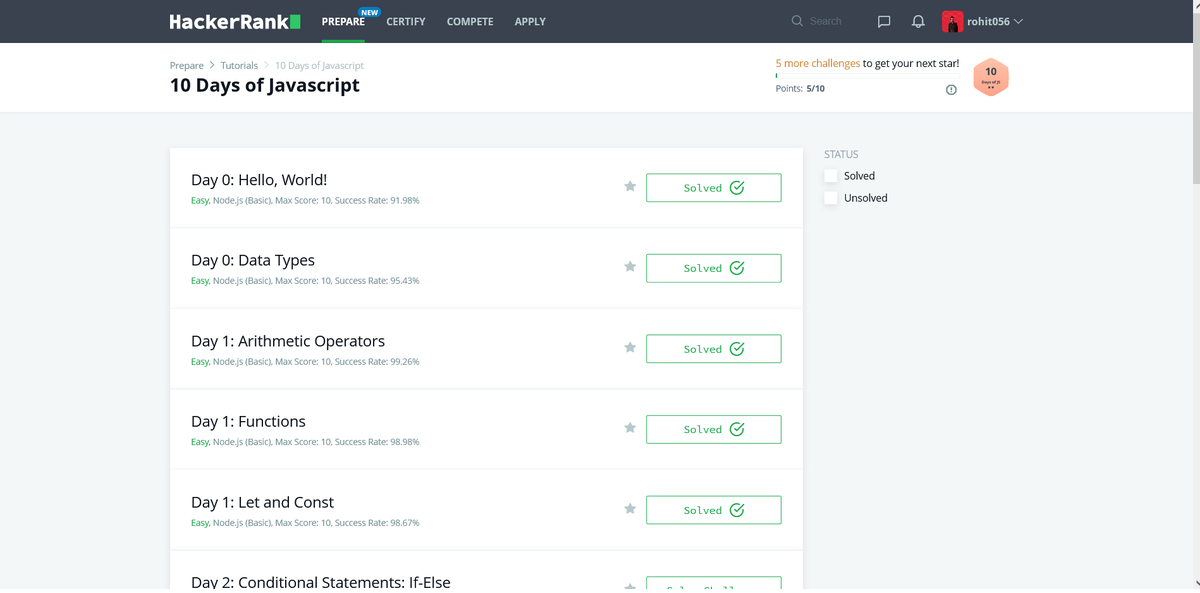Open Day 1: Functions challenge title

tap(249, 421)
